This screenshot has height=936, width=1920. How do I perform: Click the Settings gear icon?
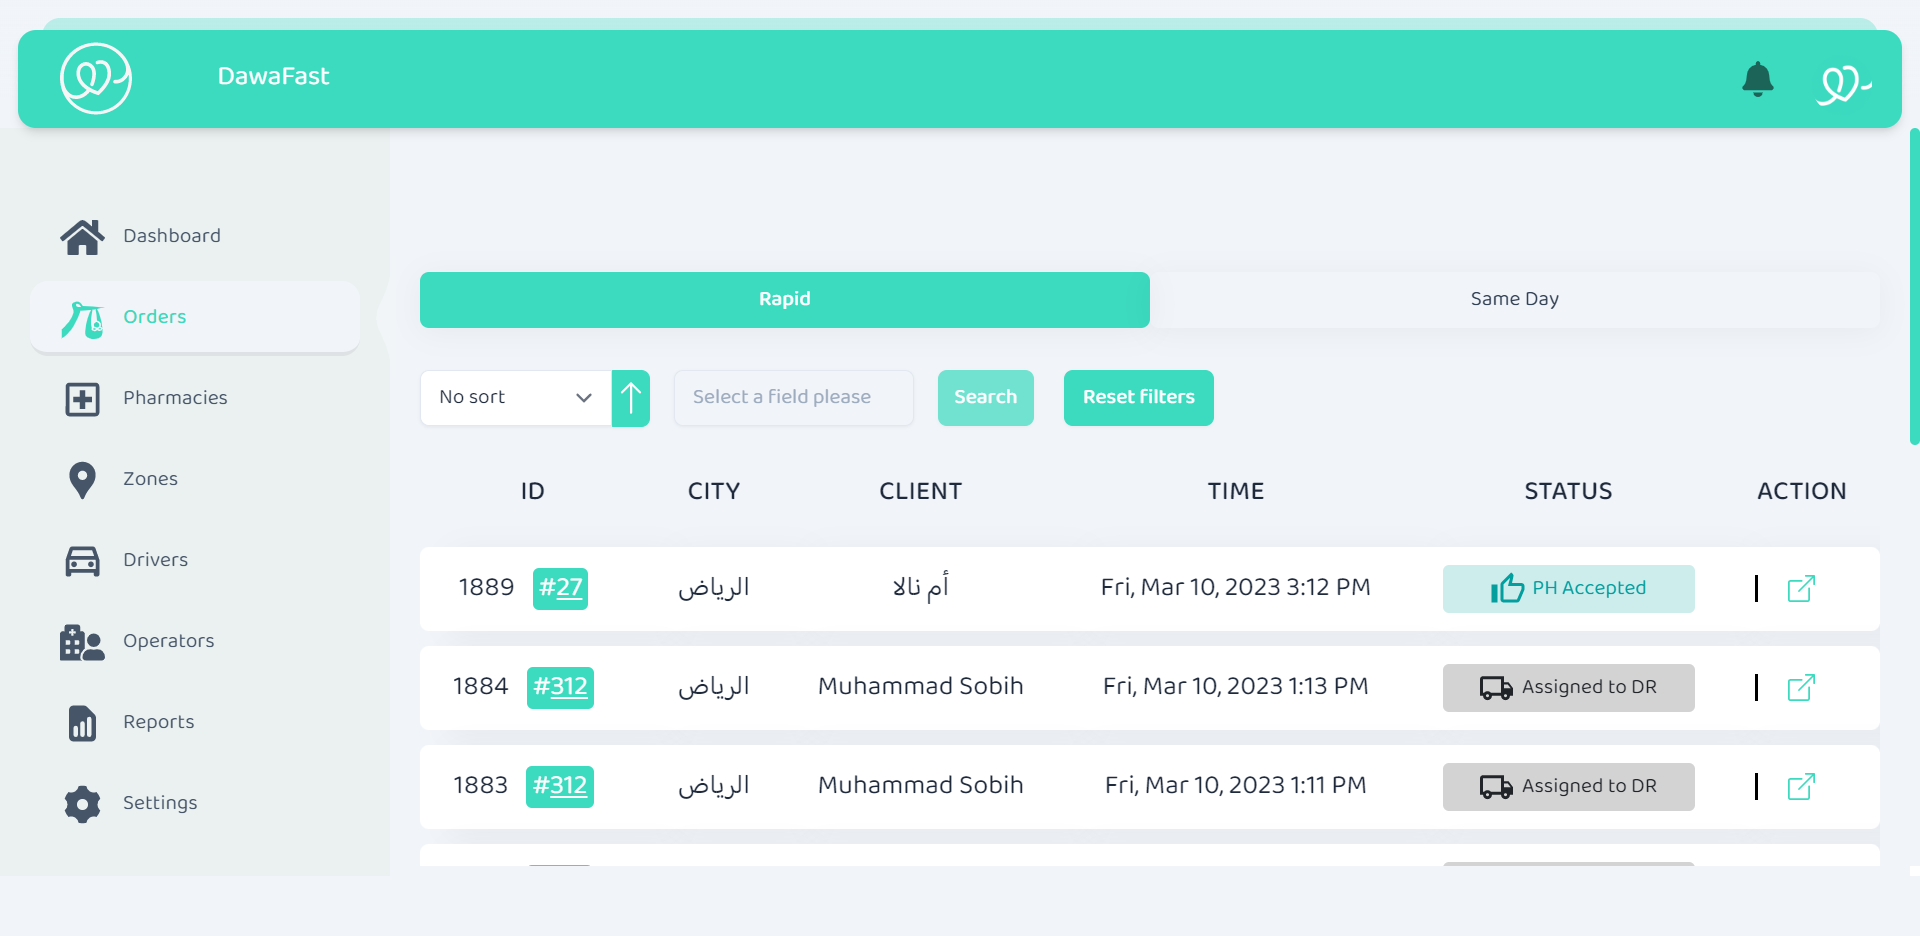tap(82, 804)
